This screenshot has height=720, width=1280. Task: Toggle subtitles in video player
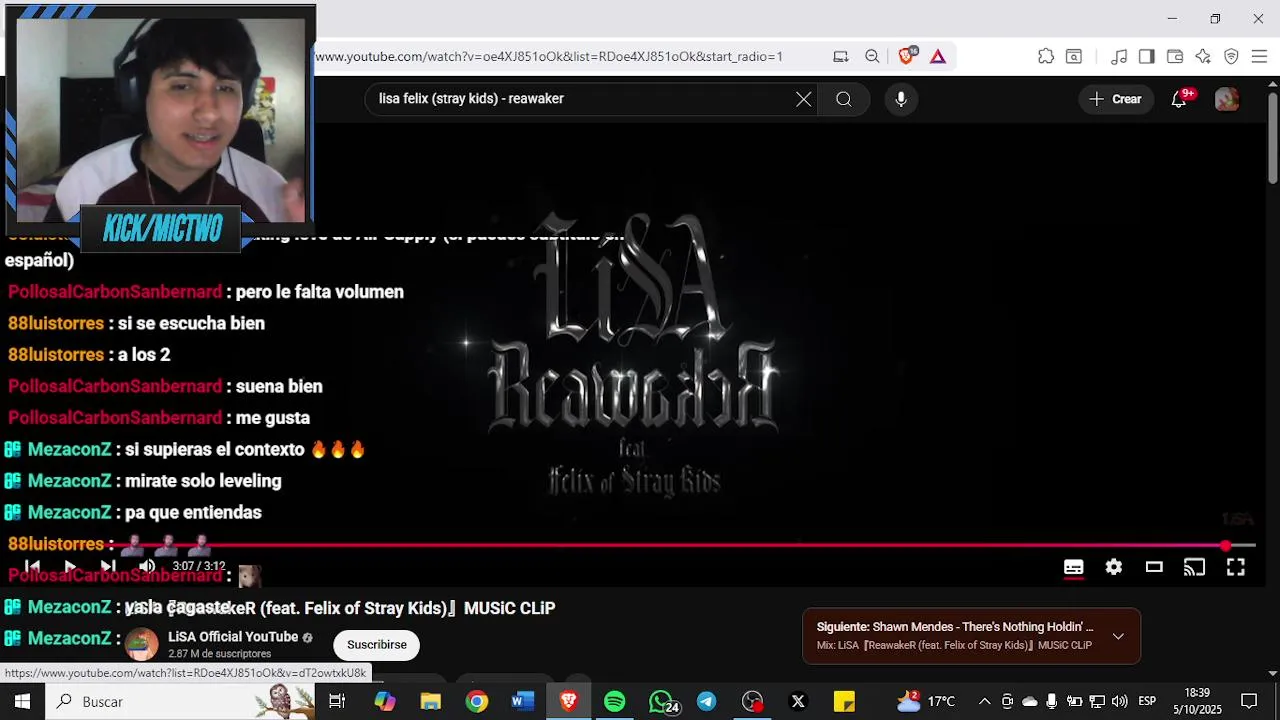pyautogui.click(x=1073, y=567)
